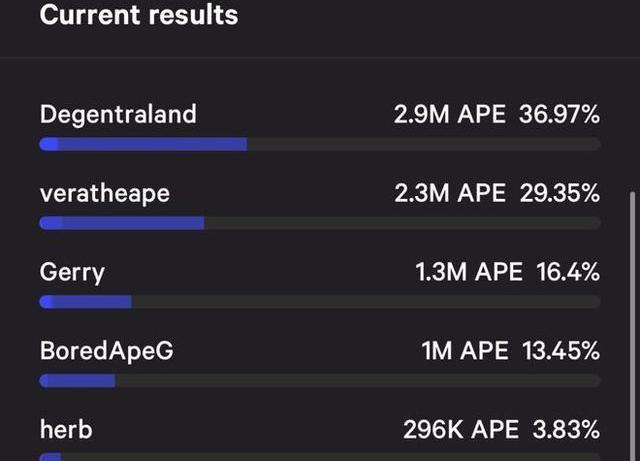Click the Current results heading
640x461 pixels.
click(139, 15)
